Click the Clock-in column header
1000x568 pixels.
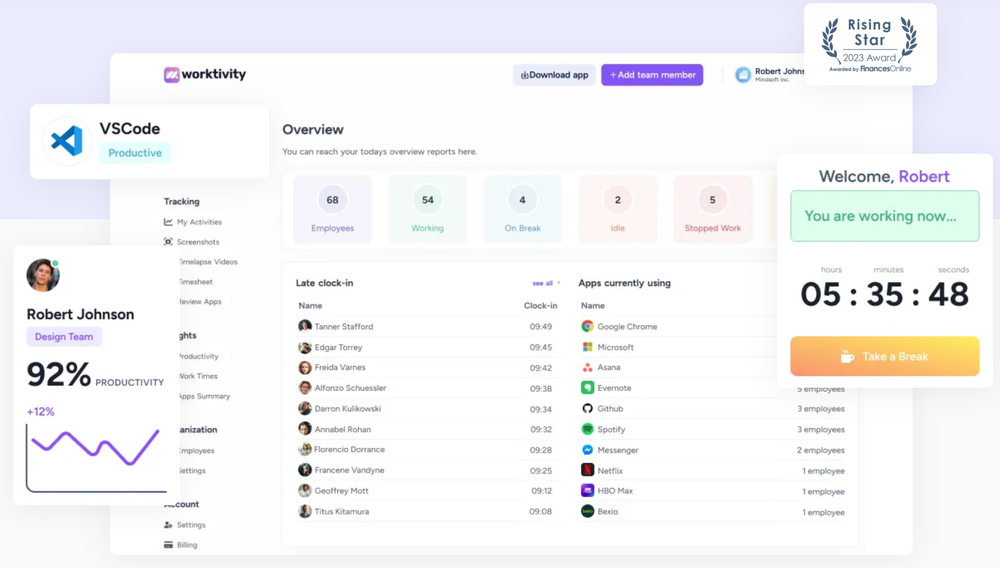540,305
